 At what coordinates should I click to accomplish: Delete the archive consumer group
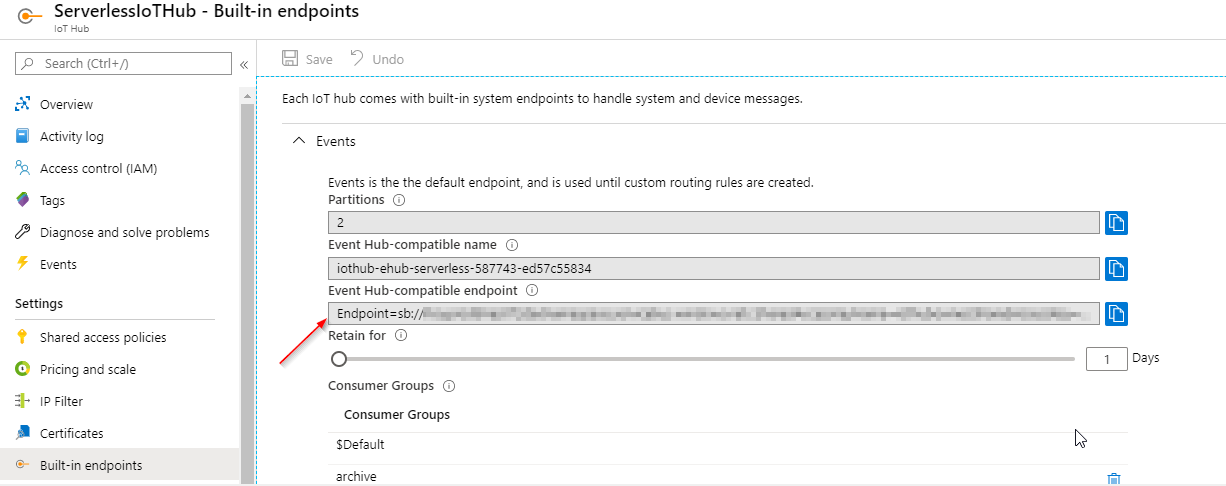1114,479
